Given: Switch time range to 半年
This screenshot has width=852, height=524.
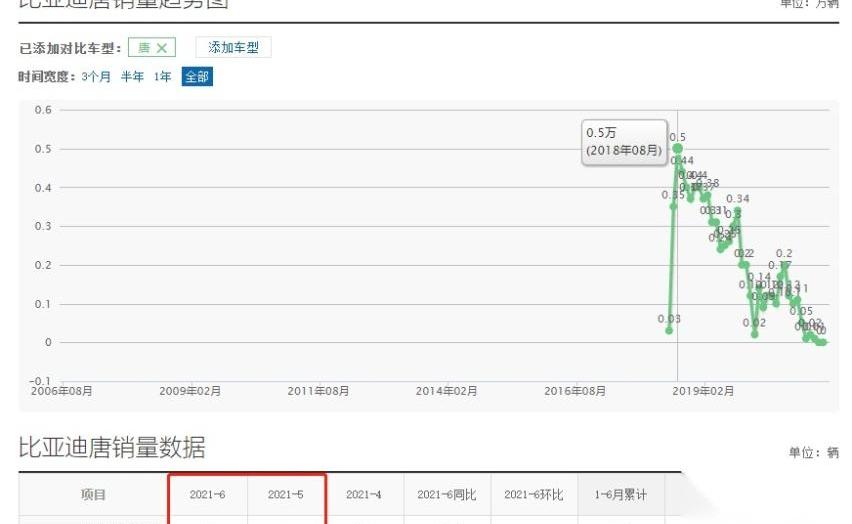Looking at the screenshot, I should click(x=132, y=77).
